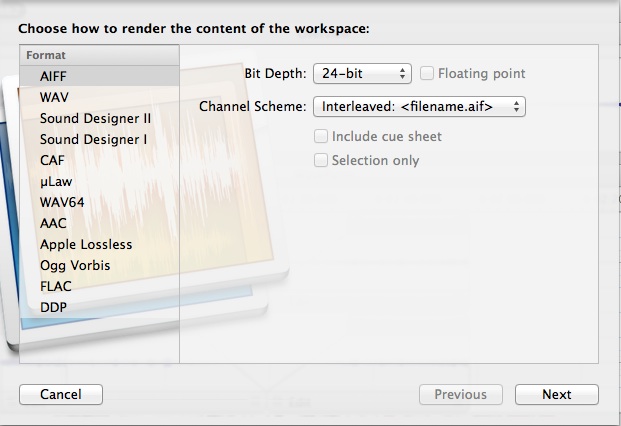Open the Bit Depth dropdown
This screenshot has width=621, height=426.
(362, 73)
